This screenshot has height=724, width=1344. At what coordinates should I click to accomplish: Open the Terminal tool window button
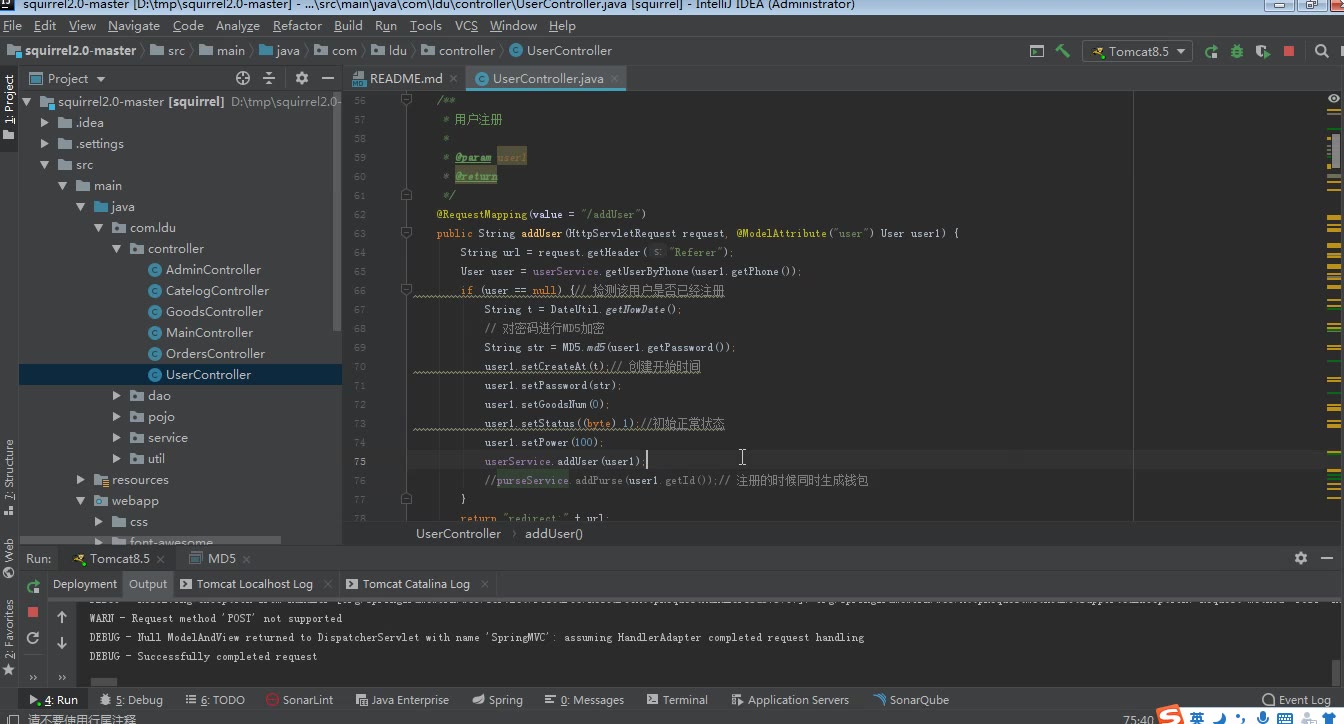point(677,700)
